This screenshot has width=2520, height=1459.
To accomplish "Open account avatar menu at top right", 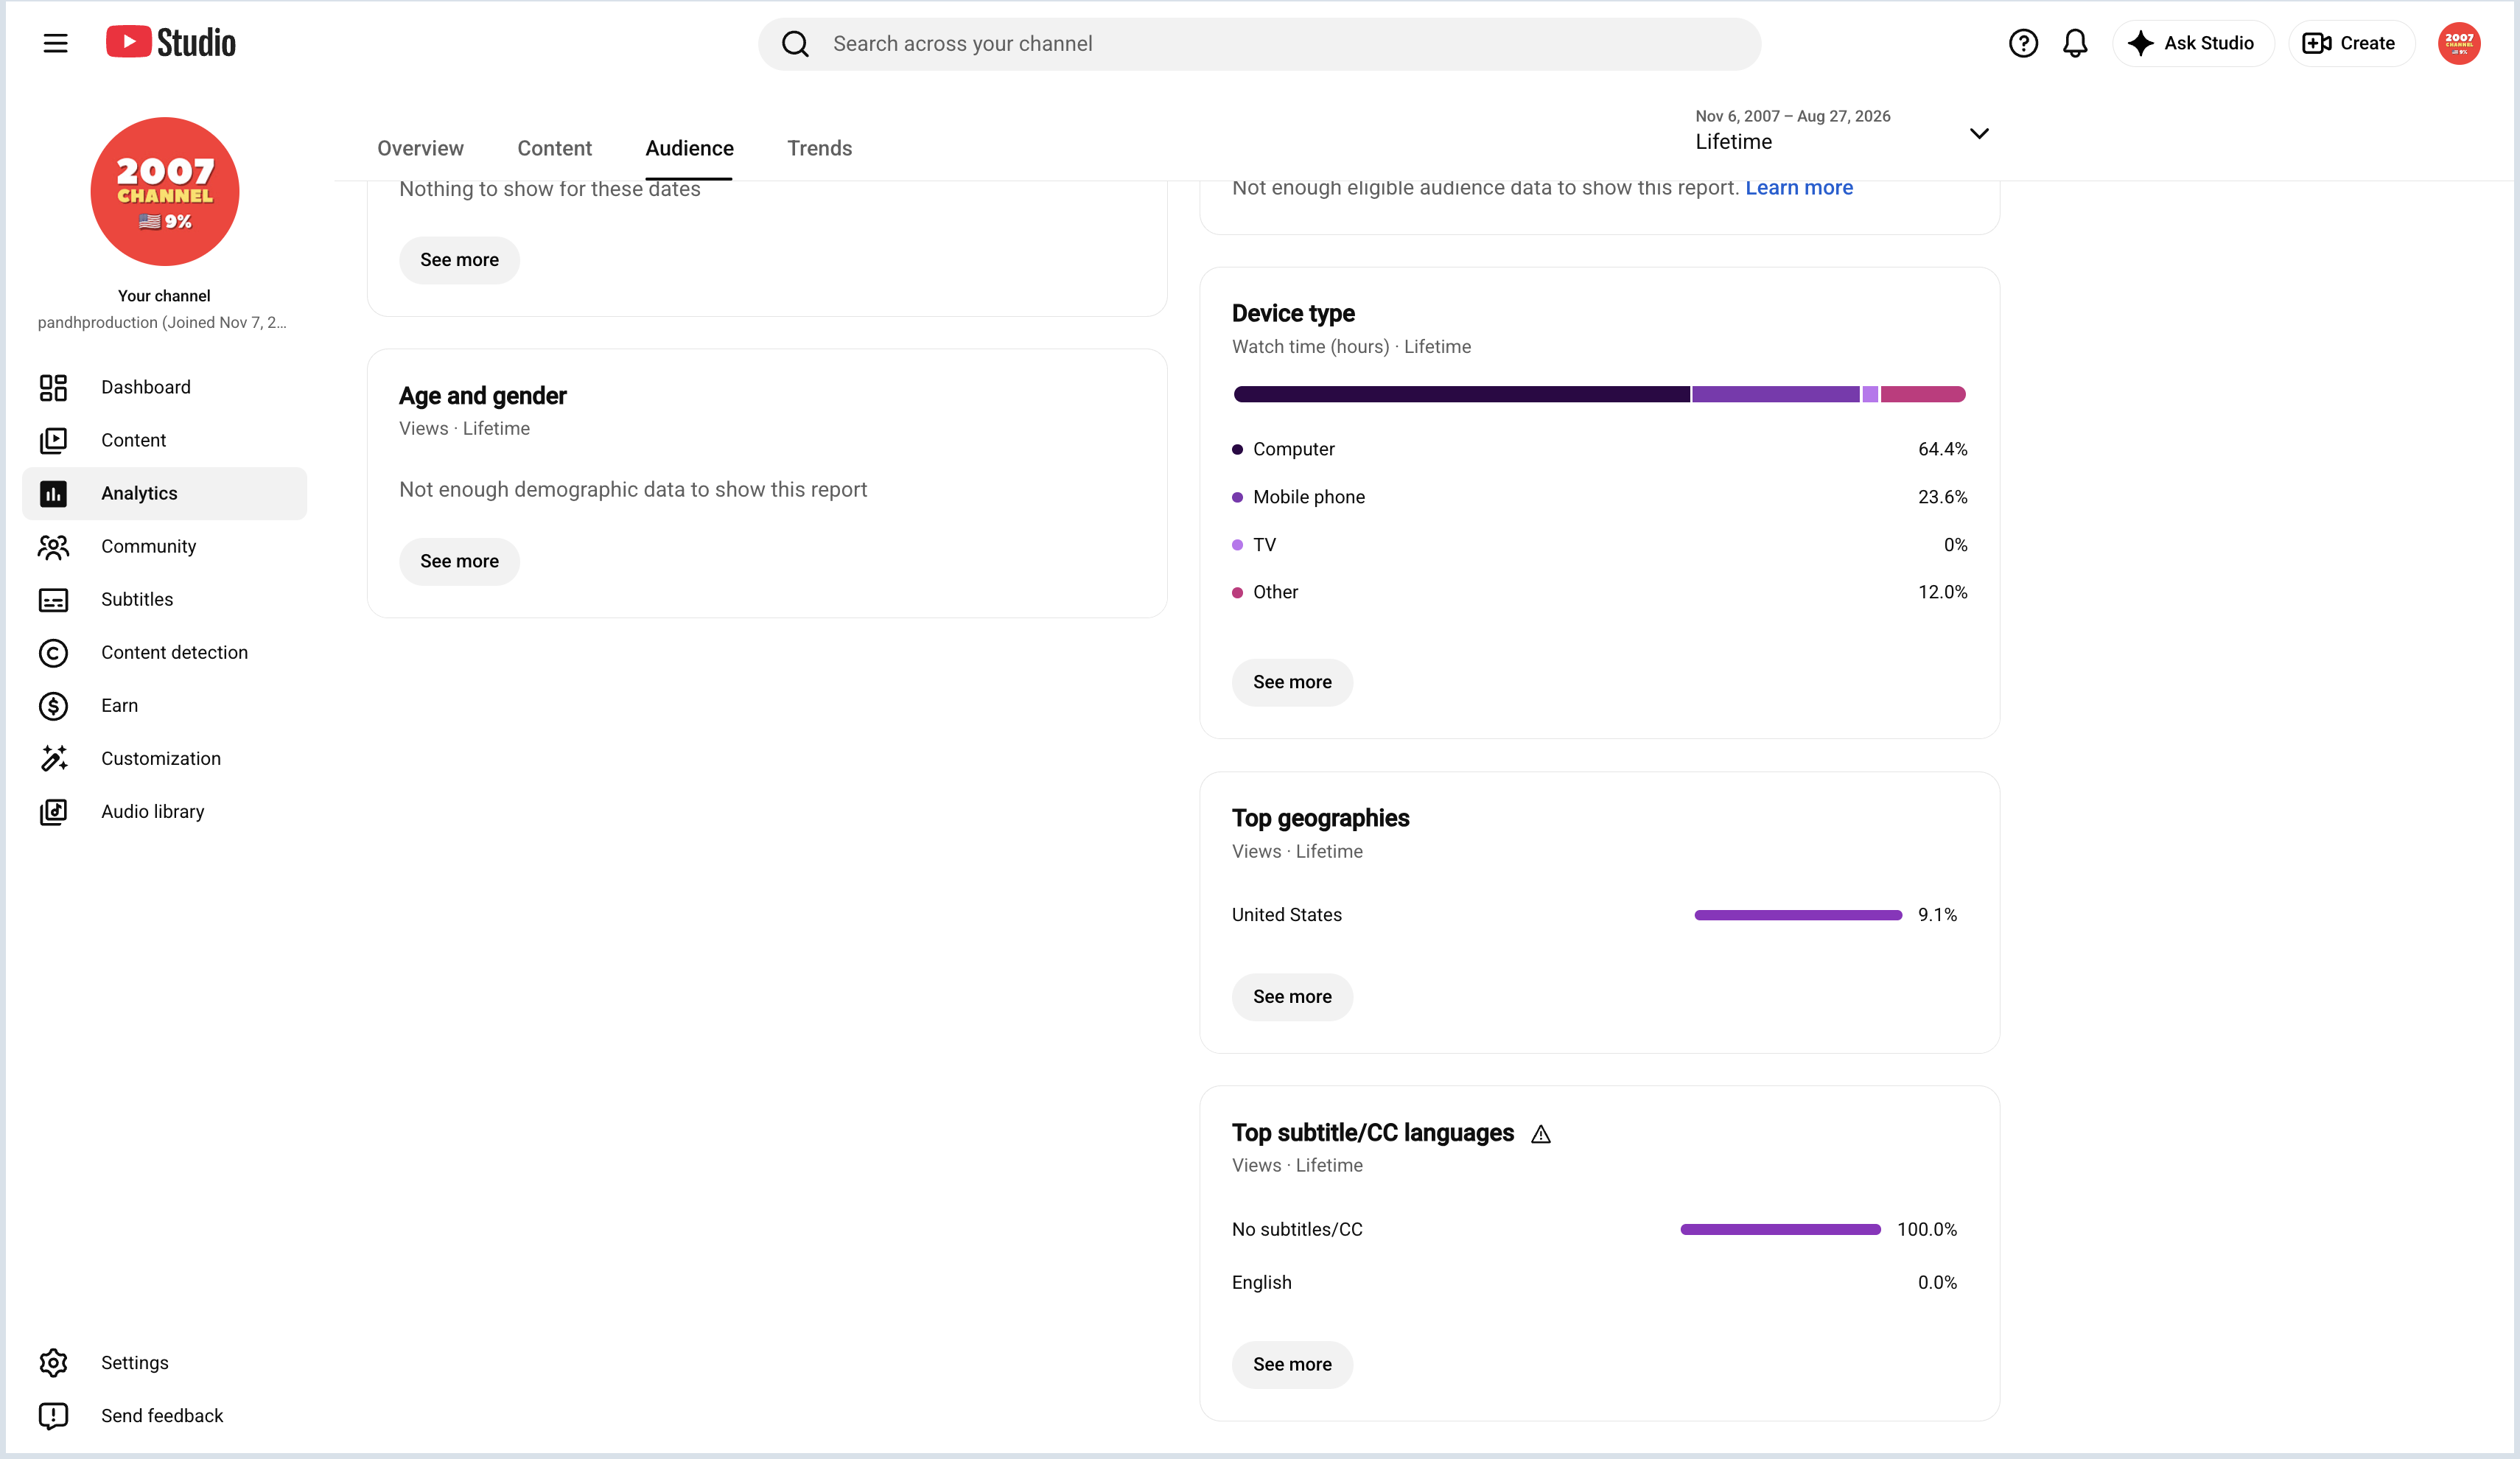I will tap(2458, 43).
